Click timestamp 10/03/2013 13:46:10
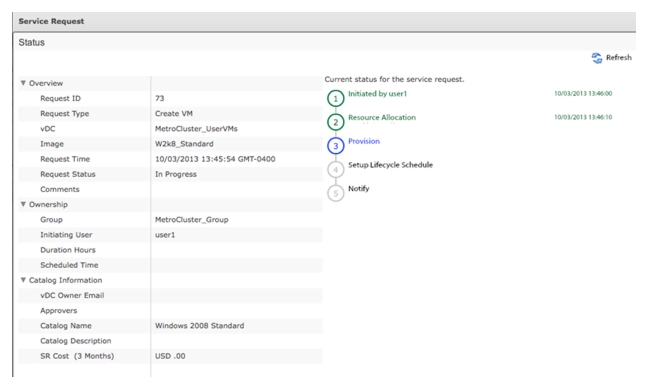This screenshot has width=649, height=390. click(583, 117)
